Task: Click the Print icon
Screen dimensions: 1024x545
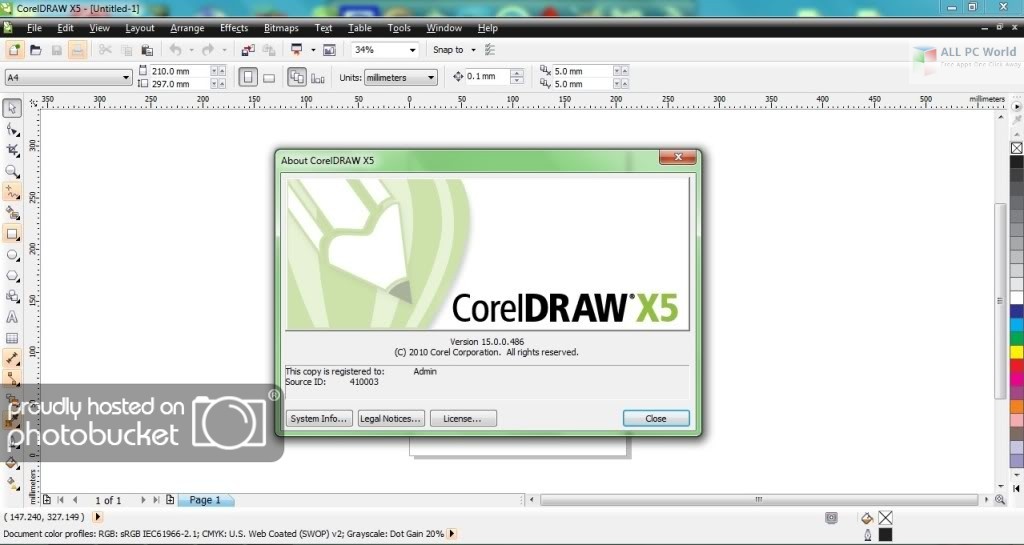Action: (x=78, y=50)
